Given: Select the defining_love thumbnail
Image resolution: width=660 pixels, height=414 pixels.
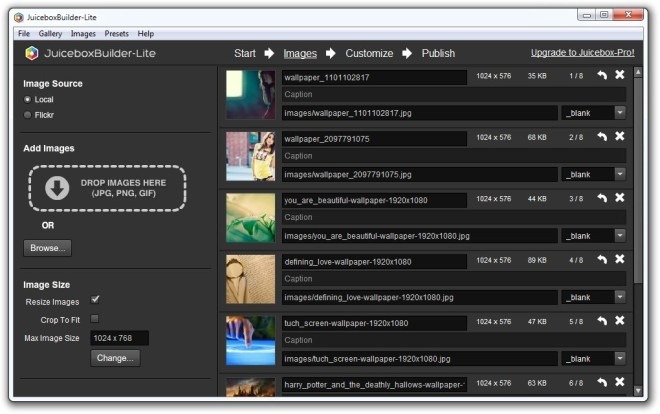Looking at the screenshot, I should tap(250, 279).
